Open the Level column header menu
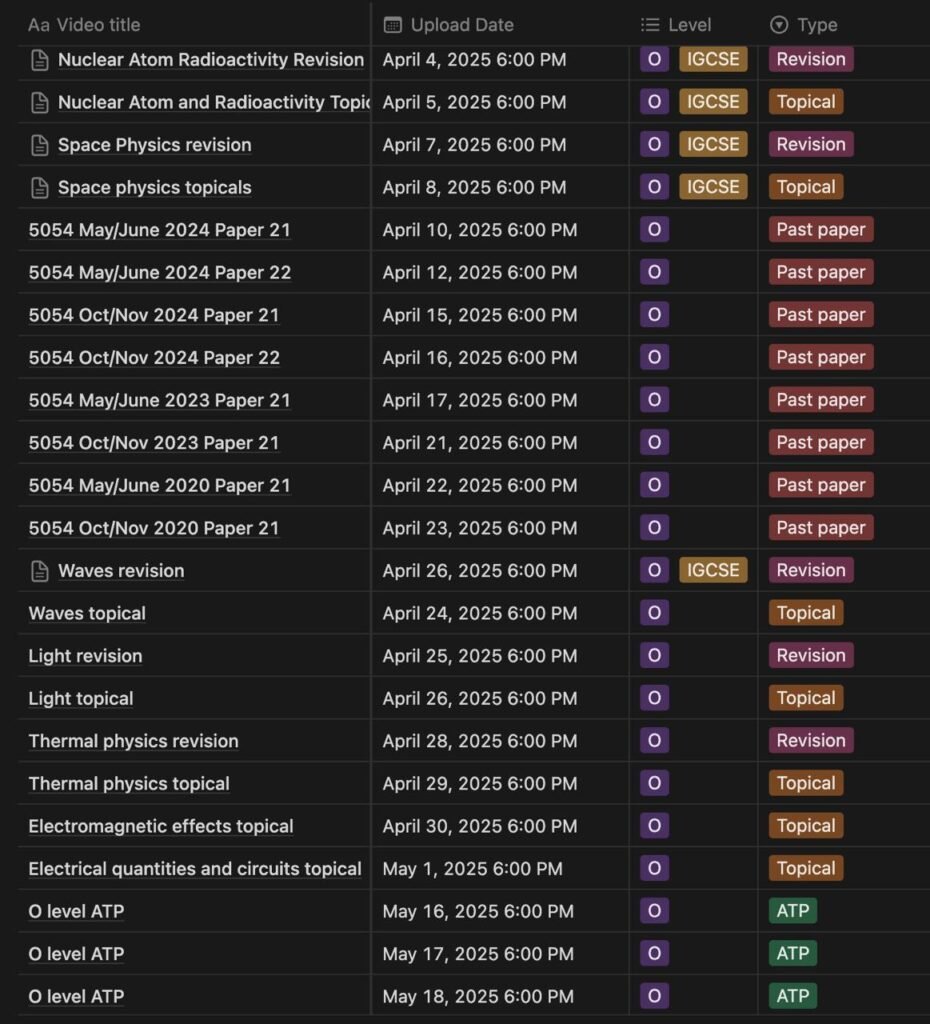This screenshot has height=1024, width=930. click(676, 25)
